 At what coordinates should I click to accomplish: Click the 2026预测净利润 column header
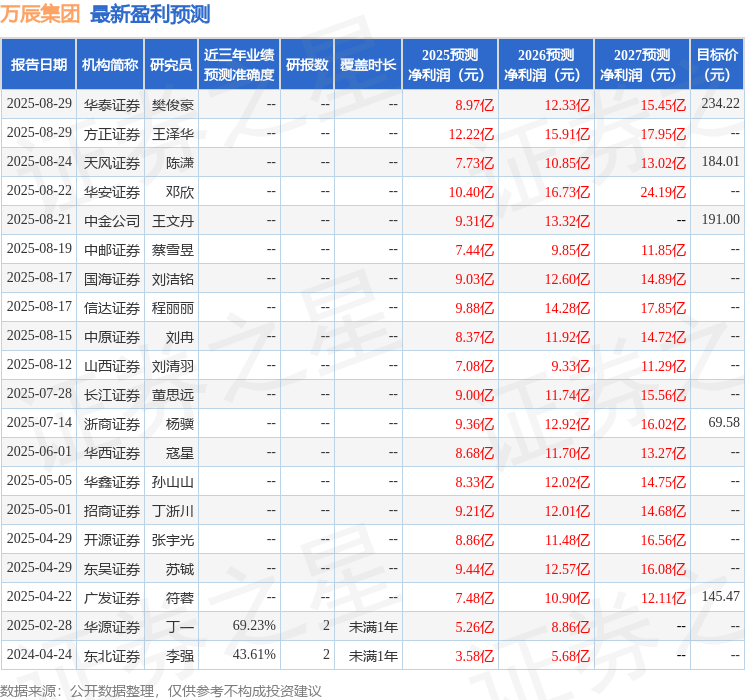coord(546,65)
